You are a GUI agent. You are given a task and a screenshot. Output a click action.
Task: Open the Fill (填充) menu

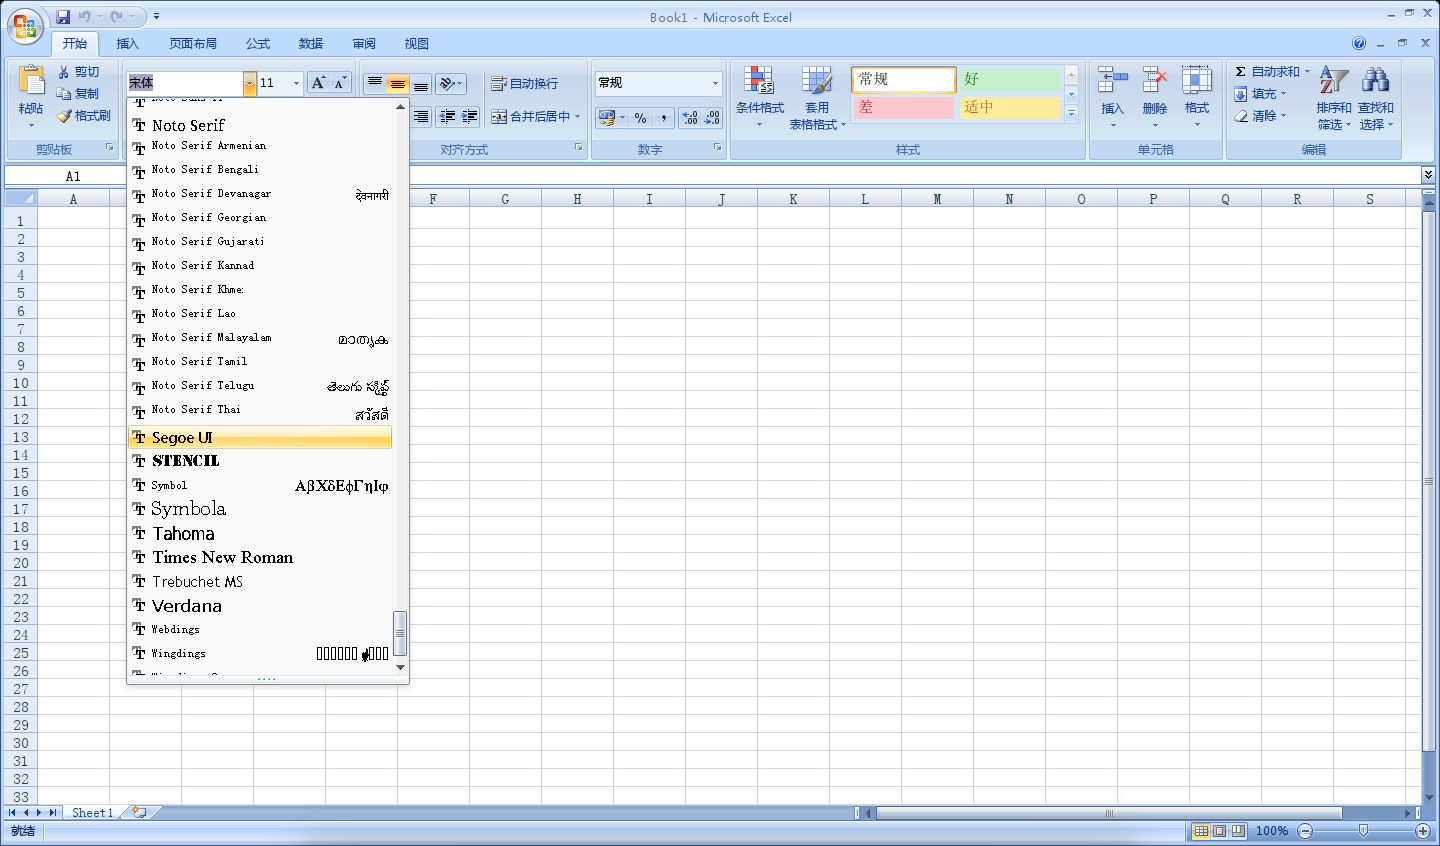click(1260, 94)
